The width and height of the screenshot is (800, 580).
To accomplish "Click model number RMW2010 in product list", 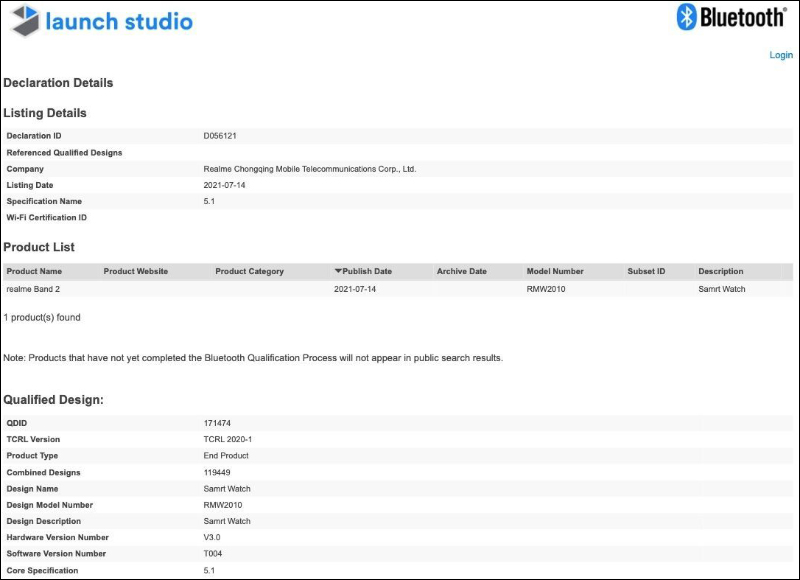I will coord(546,289).
